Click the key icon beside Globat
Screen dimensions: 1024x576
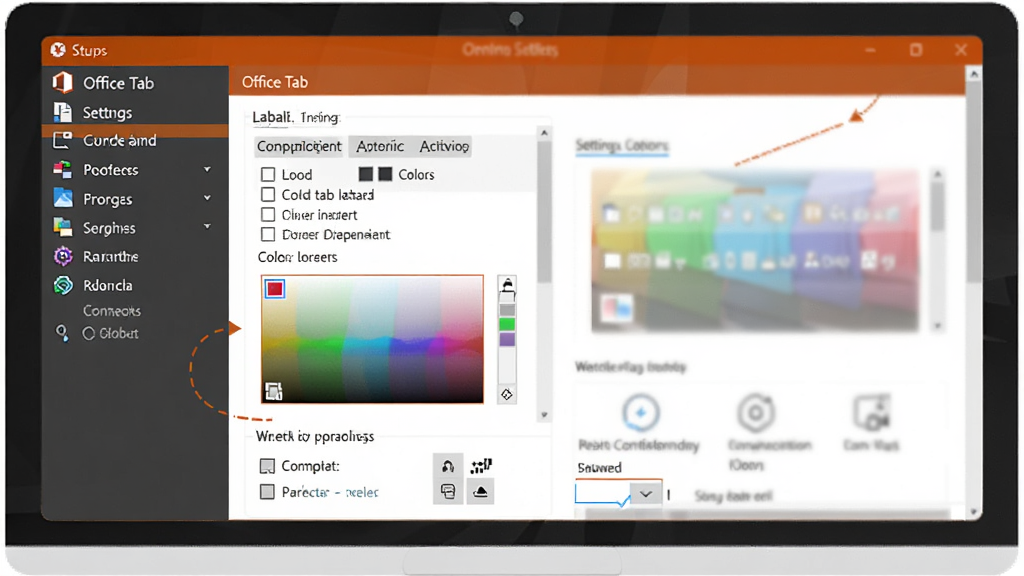[62, 333]
